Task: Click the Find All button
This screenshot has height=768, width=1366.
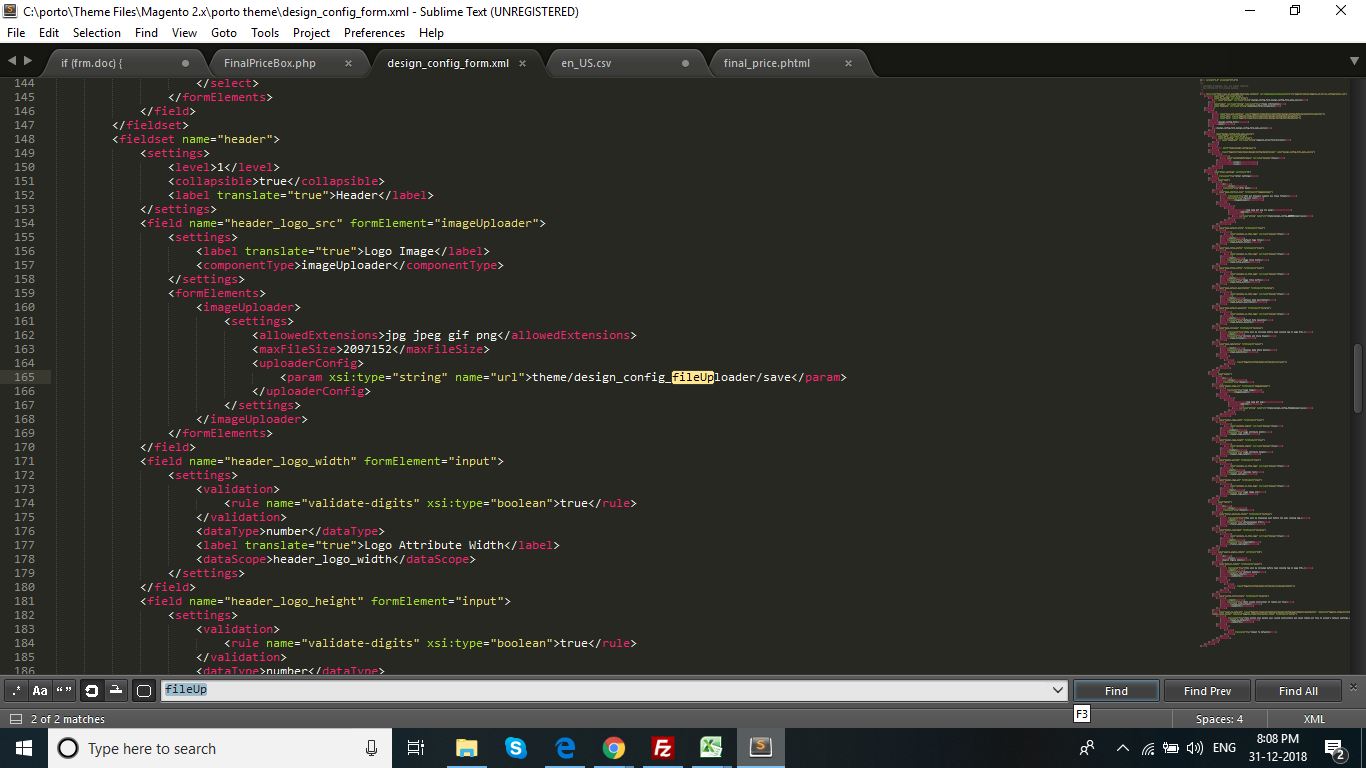Action: (1298, 690)
